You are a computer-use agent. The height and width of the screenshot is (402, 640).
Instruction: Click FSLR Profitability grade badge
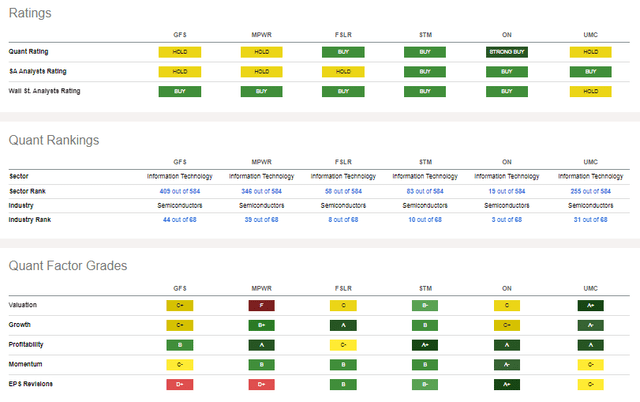[343, 345]
